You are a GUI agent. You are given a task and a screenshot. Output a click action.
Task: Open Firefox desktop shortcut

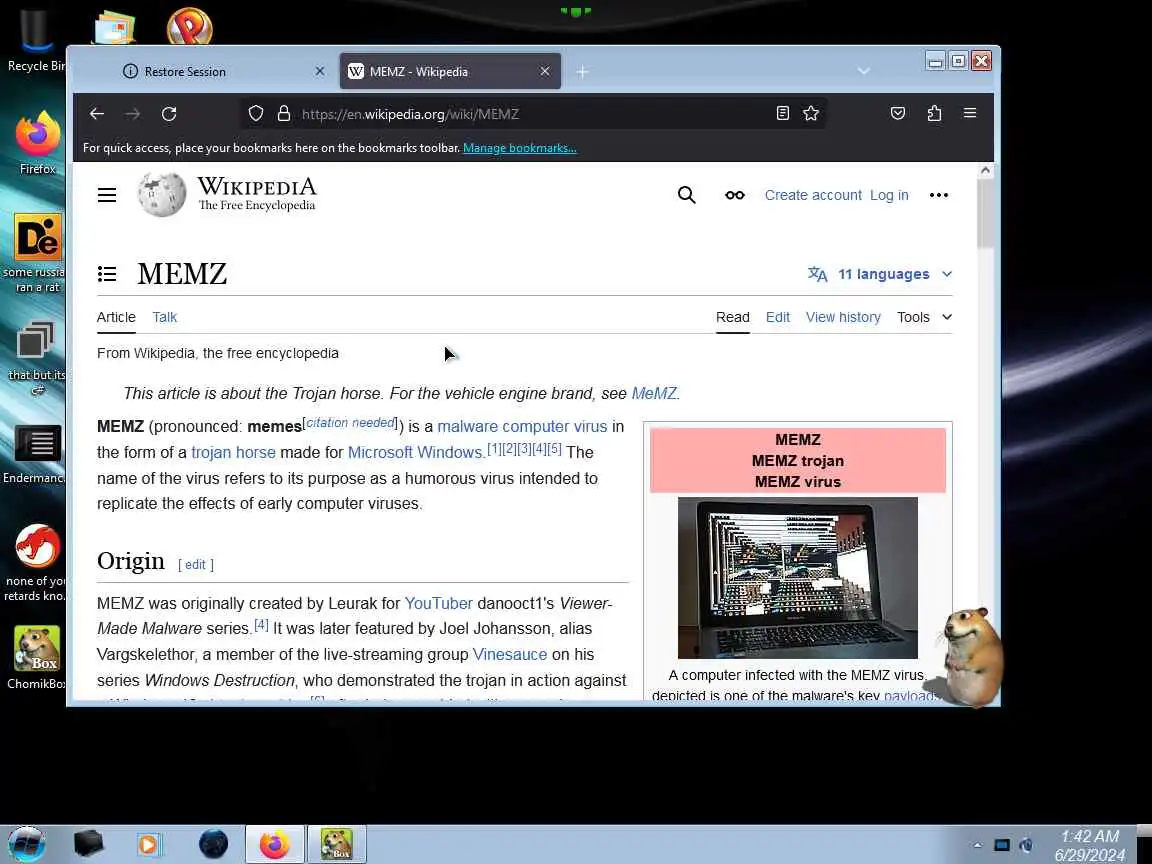pos(37,143)
